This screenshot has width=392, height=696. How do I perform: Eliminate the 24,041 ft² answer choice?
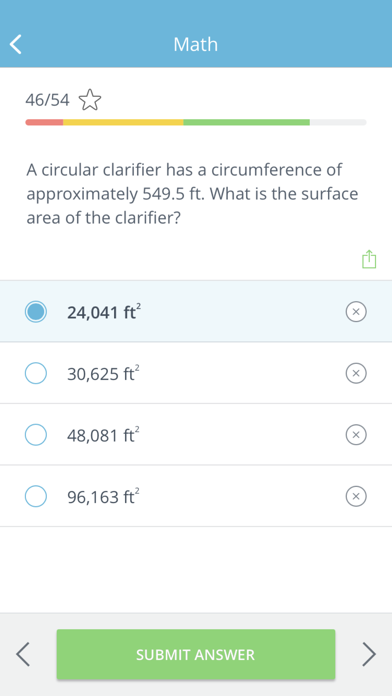click(x=356, y=312)
